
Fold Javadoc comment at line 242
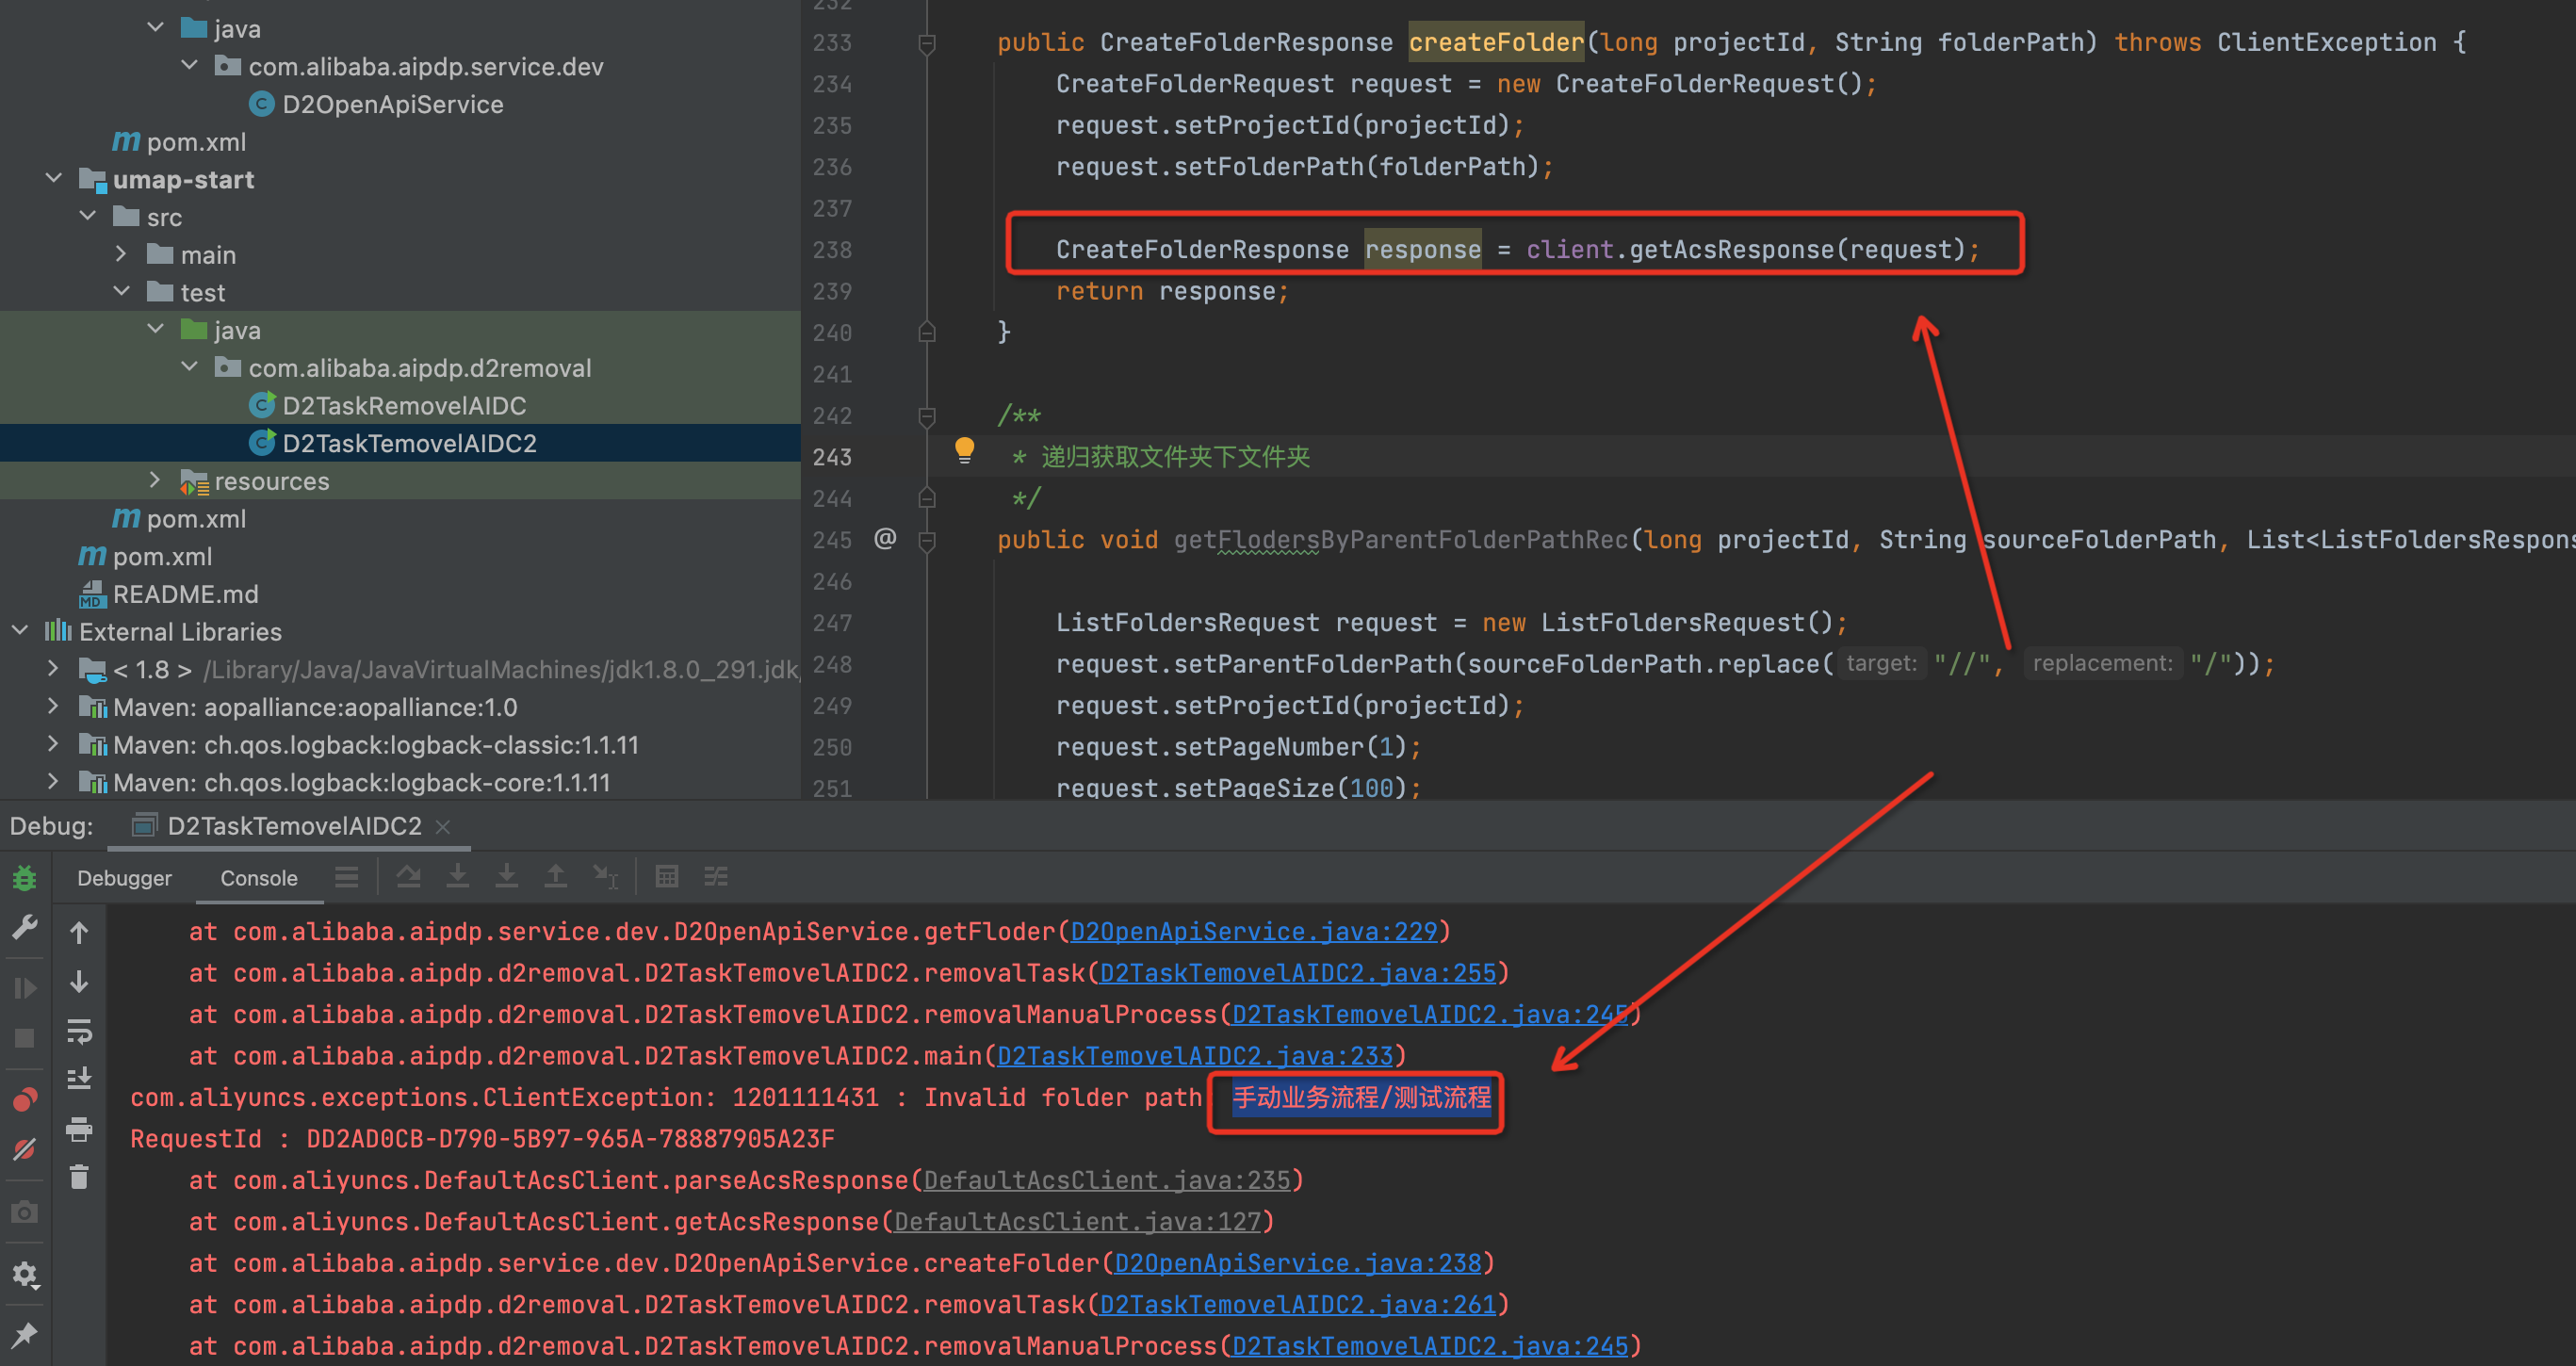point(927,416)
